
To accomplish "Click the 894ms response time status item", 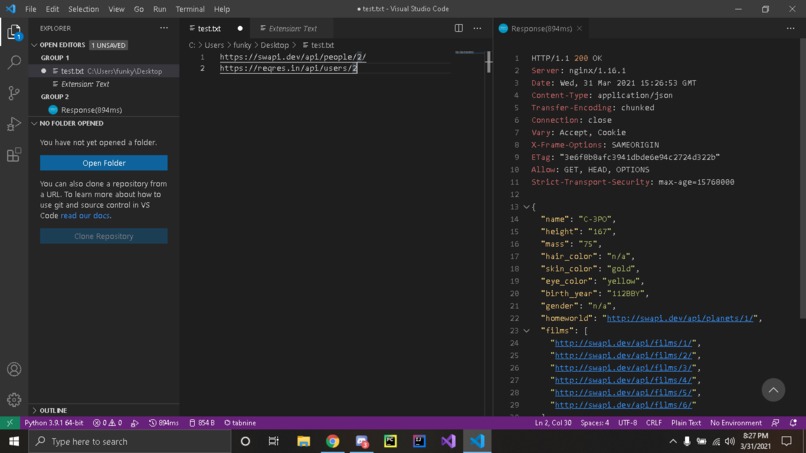I will (x=163, y=423).
